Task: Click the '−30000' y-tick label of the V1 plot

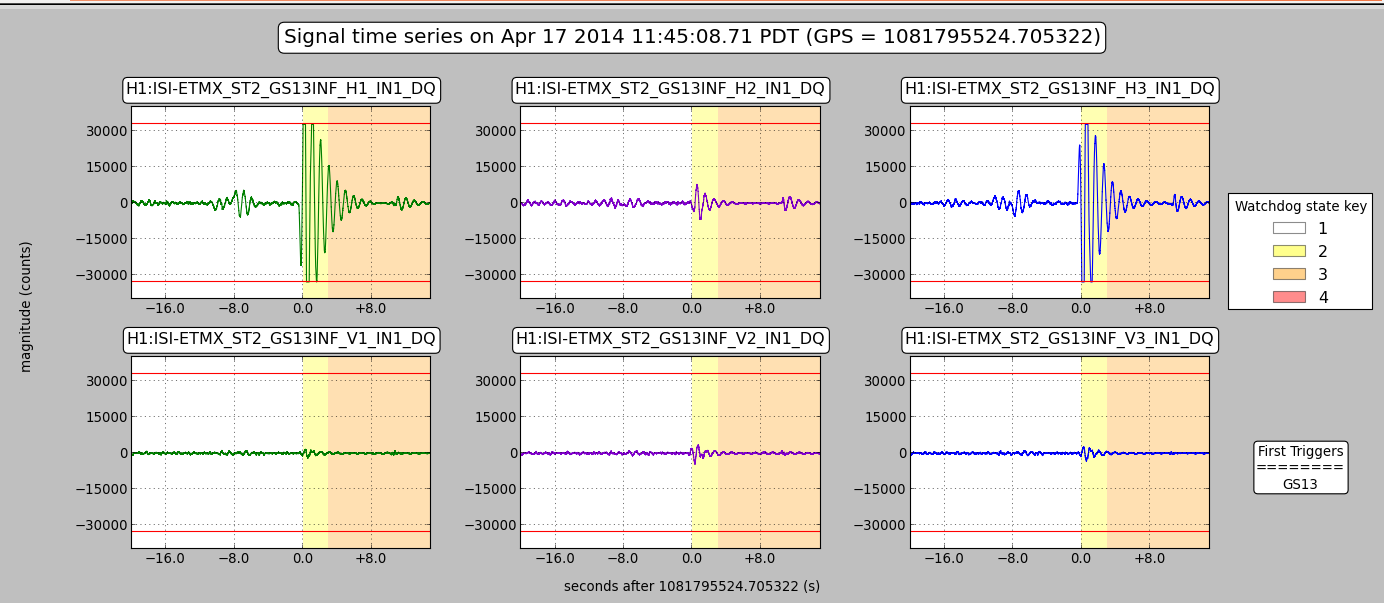Action: pos(100,525)
